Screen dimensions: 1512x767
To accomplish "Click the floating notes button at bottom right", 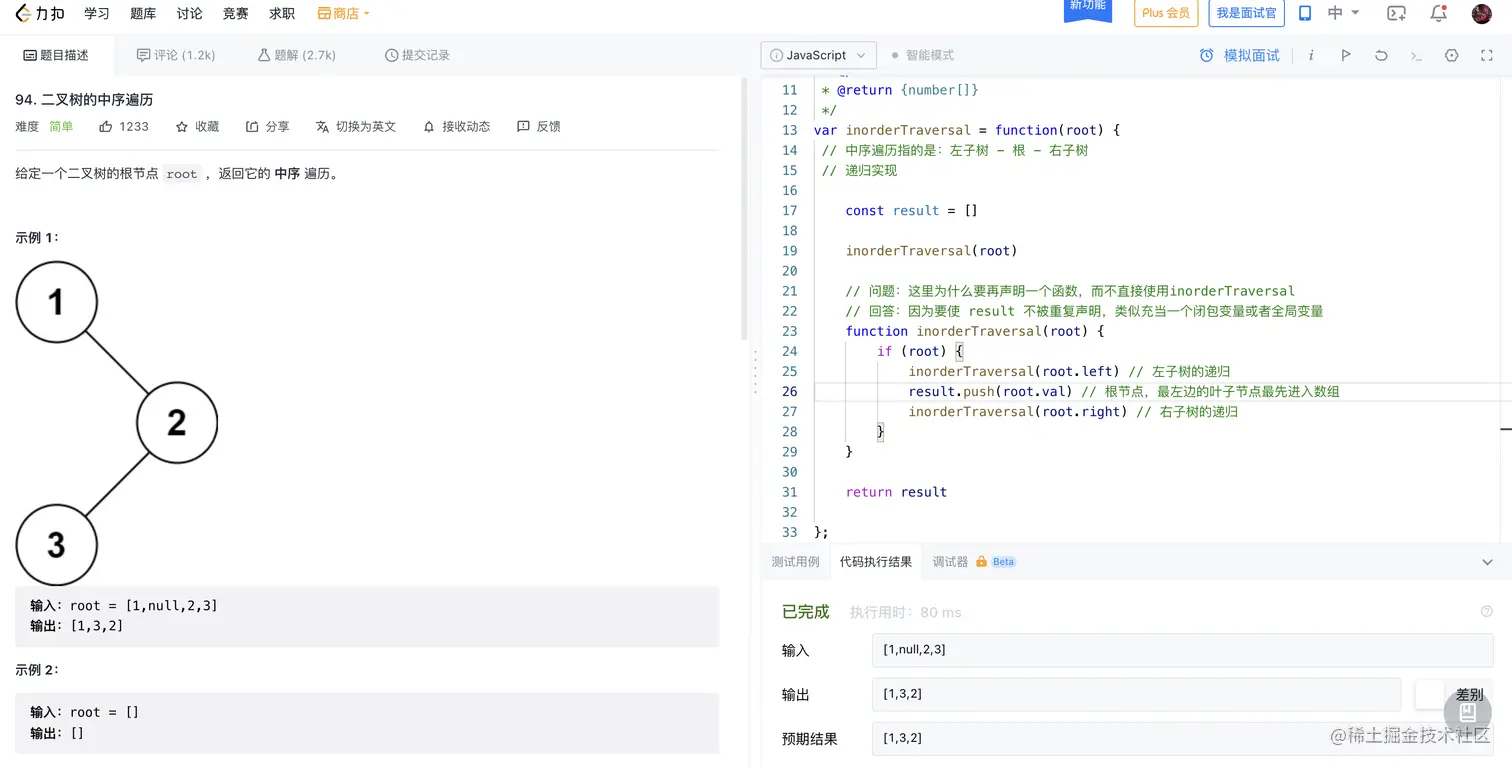I will (x=1467, y=712).
